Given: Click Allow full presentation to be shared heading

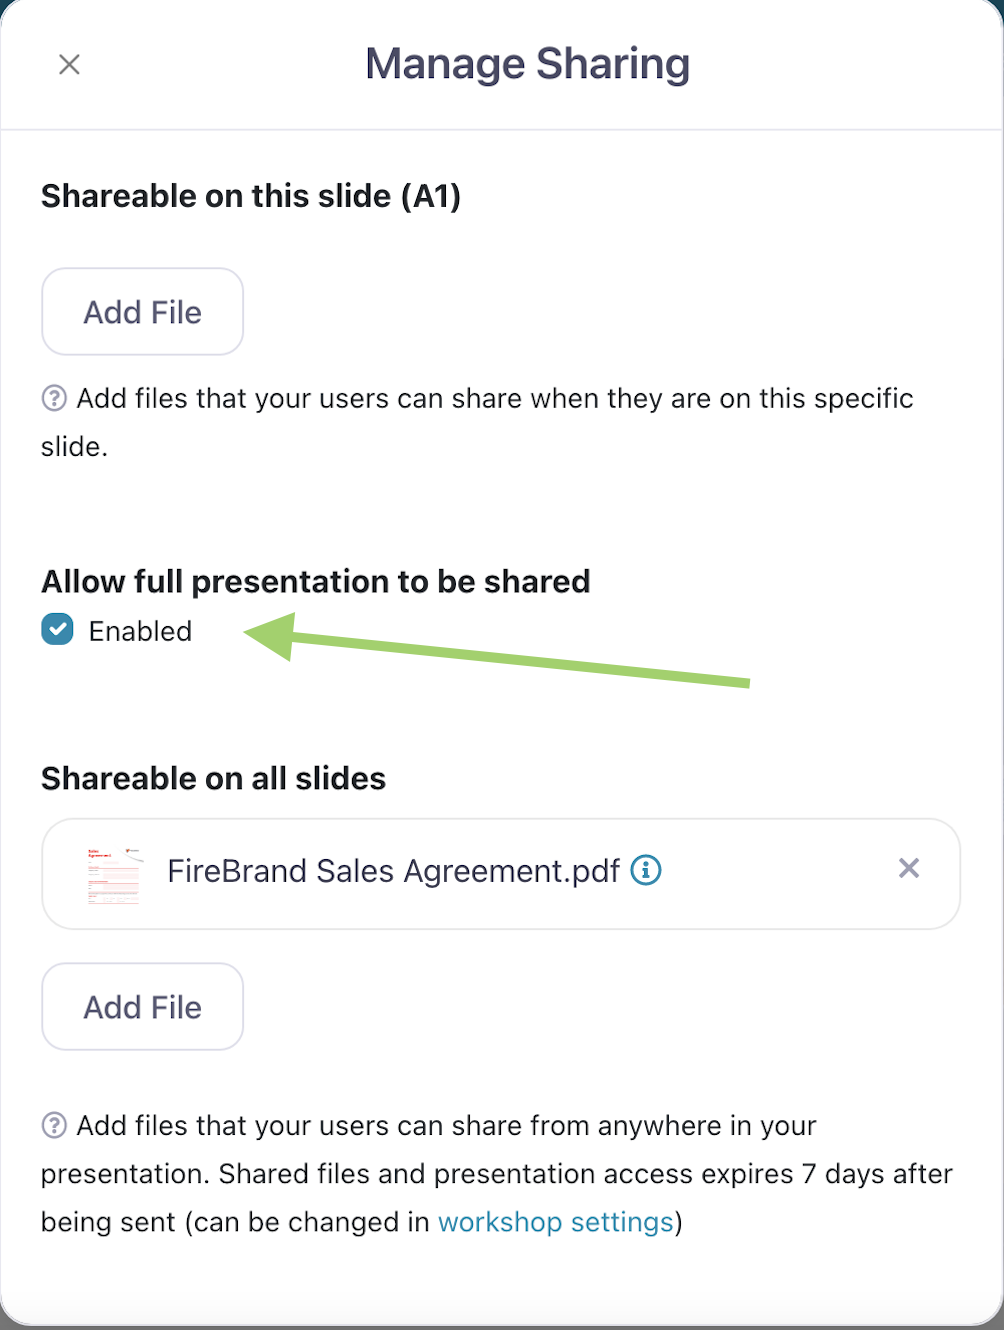Looking at the screenshot, I should pos(315,581).
